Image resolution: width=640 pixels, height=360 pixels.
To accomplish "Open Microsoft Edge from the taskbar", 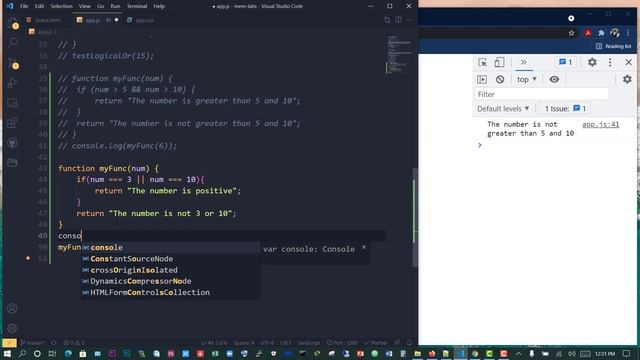I will pyautogui.click(x=67, y=353).
